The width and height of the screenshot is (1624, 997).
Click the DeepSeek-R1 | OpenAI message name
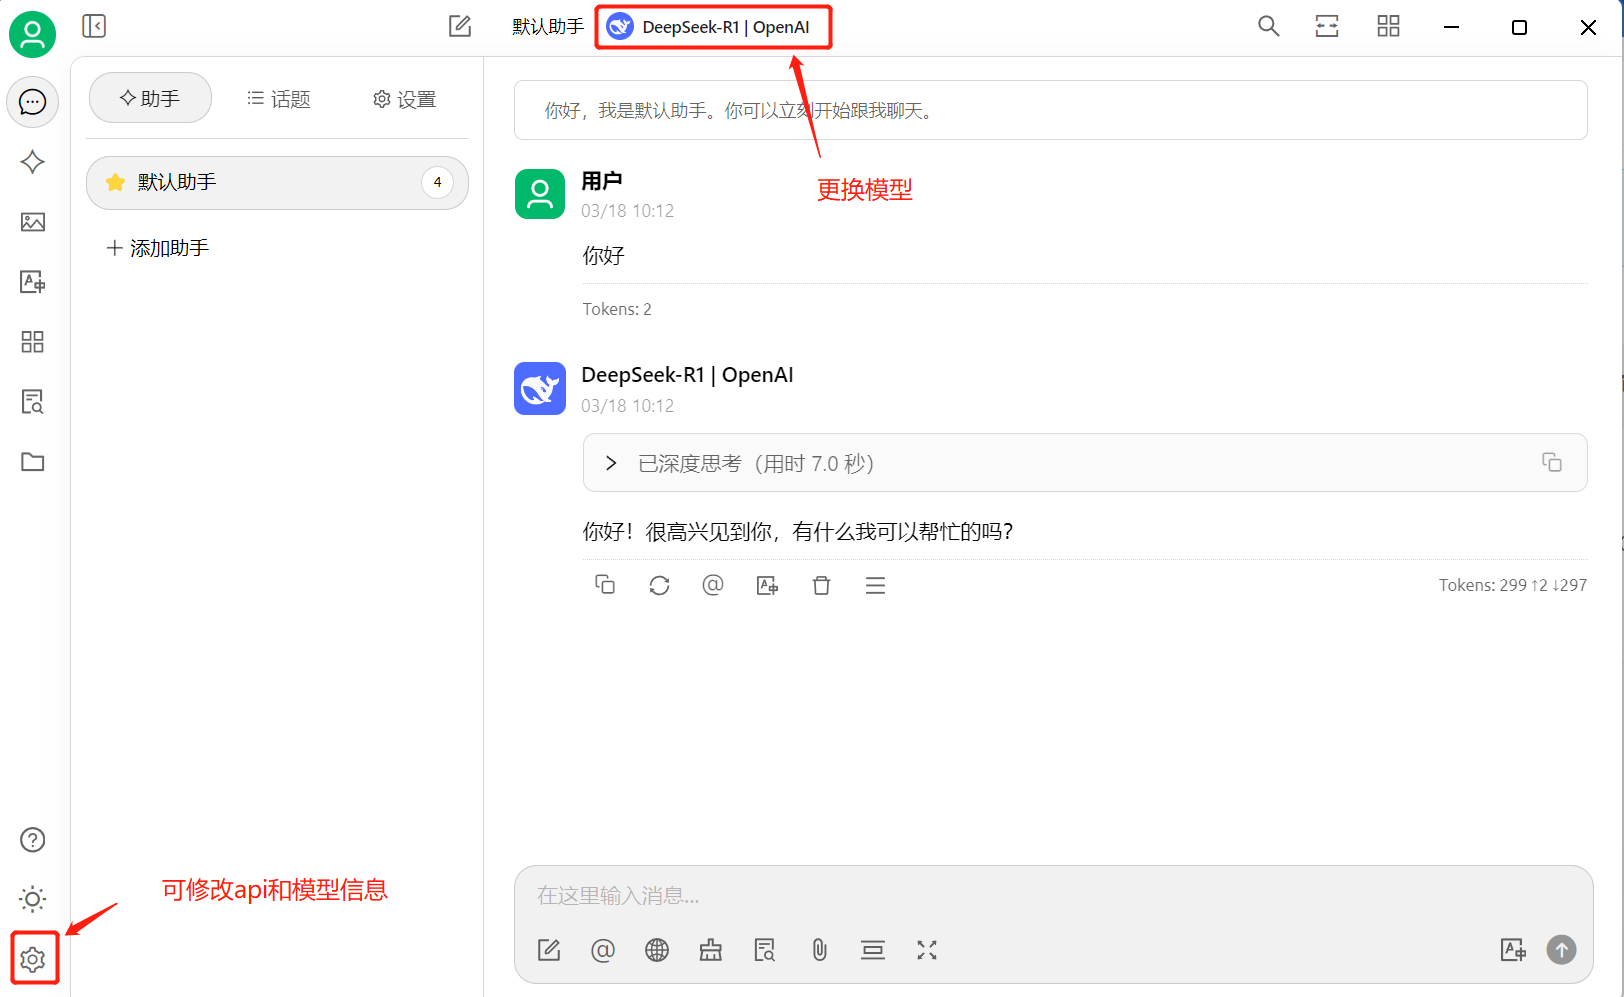(687, 375)
